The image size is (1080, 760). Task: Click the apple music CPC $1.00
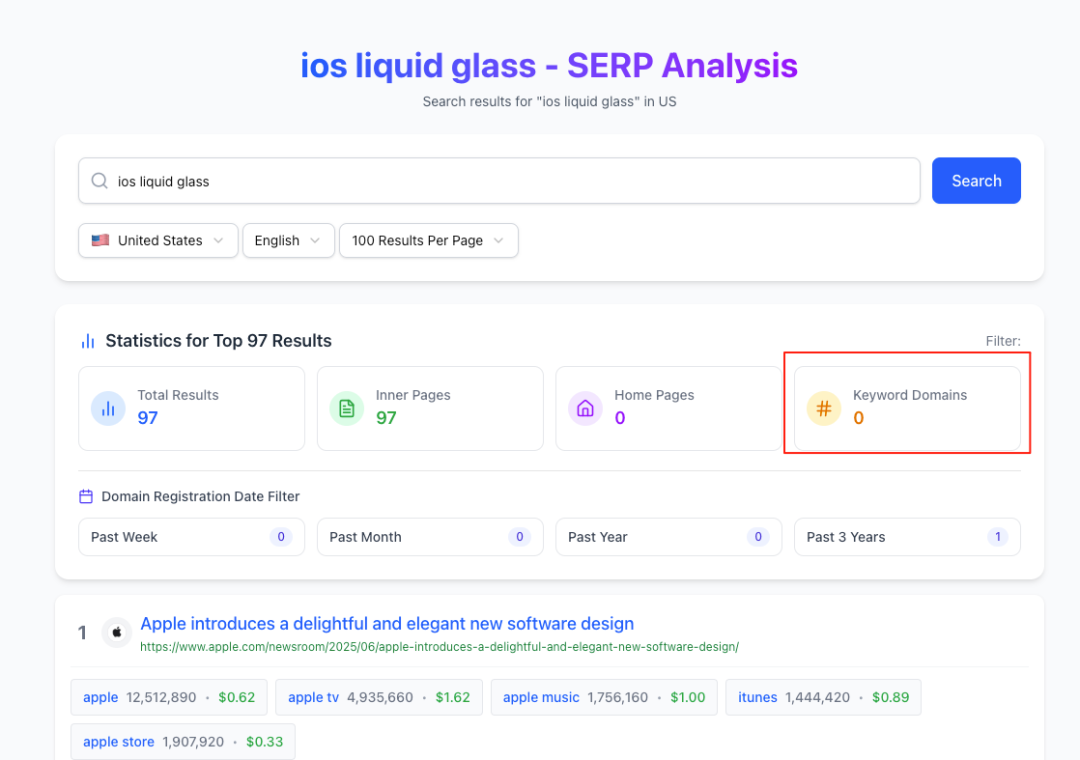688,697
